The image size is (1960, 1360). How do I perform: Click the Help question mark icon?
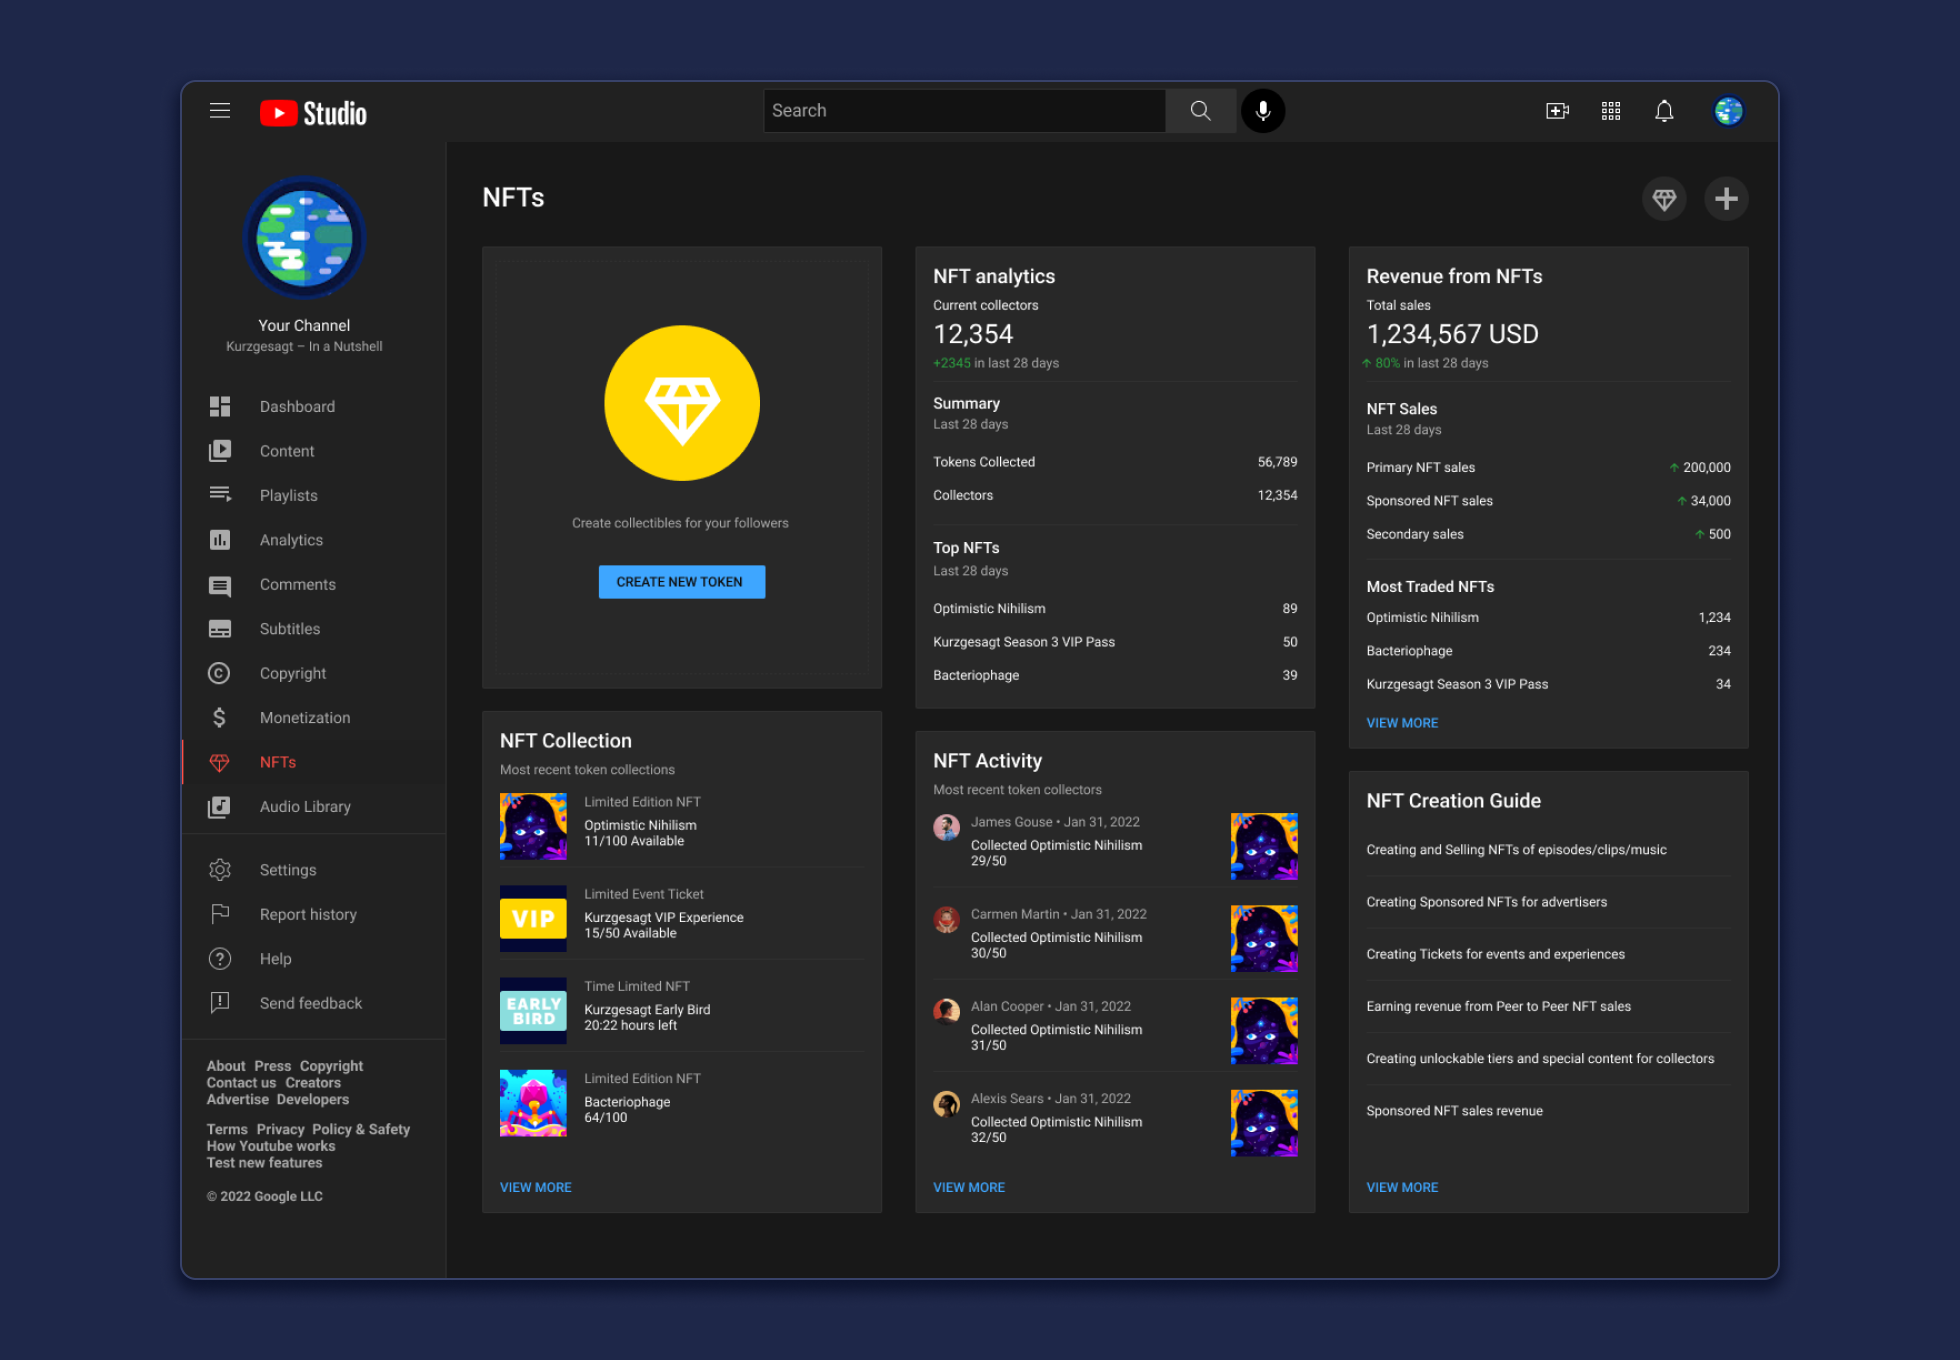coord(220,959)
